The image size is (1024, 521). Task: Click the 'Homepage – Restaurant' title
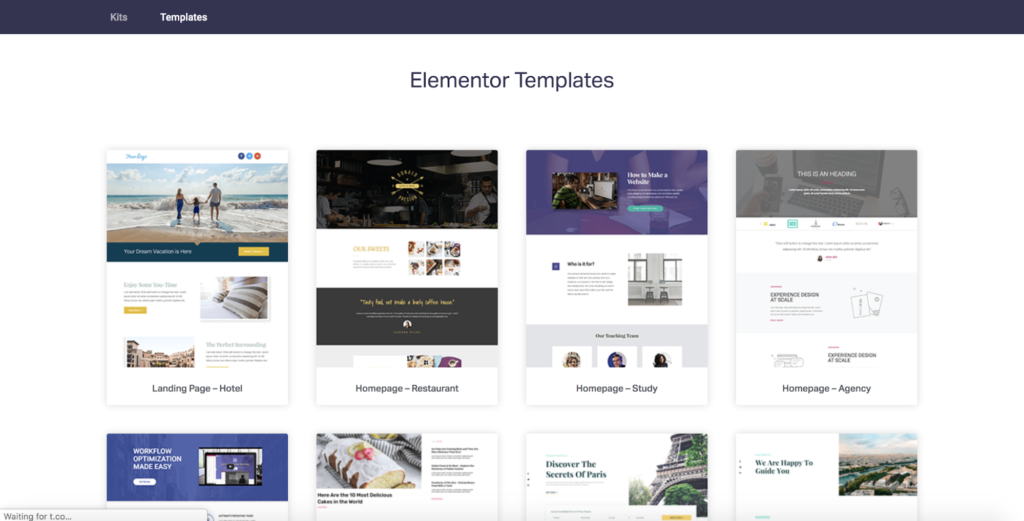coord(407,388)
